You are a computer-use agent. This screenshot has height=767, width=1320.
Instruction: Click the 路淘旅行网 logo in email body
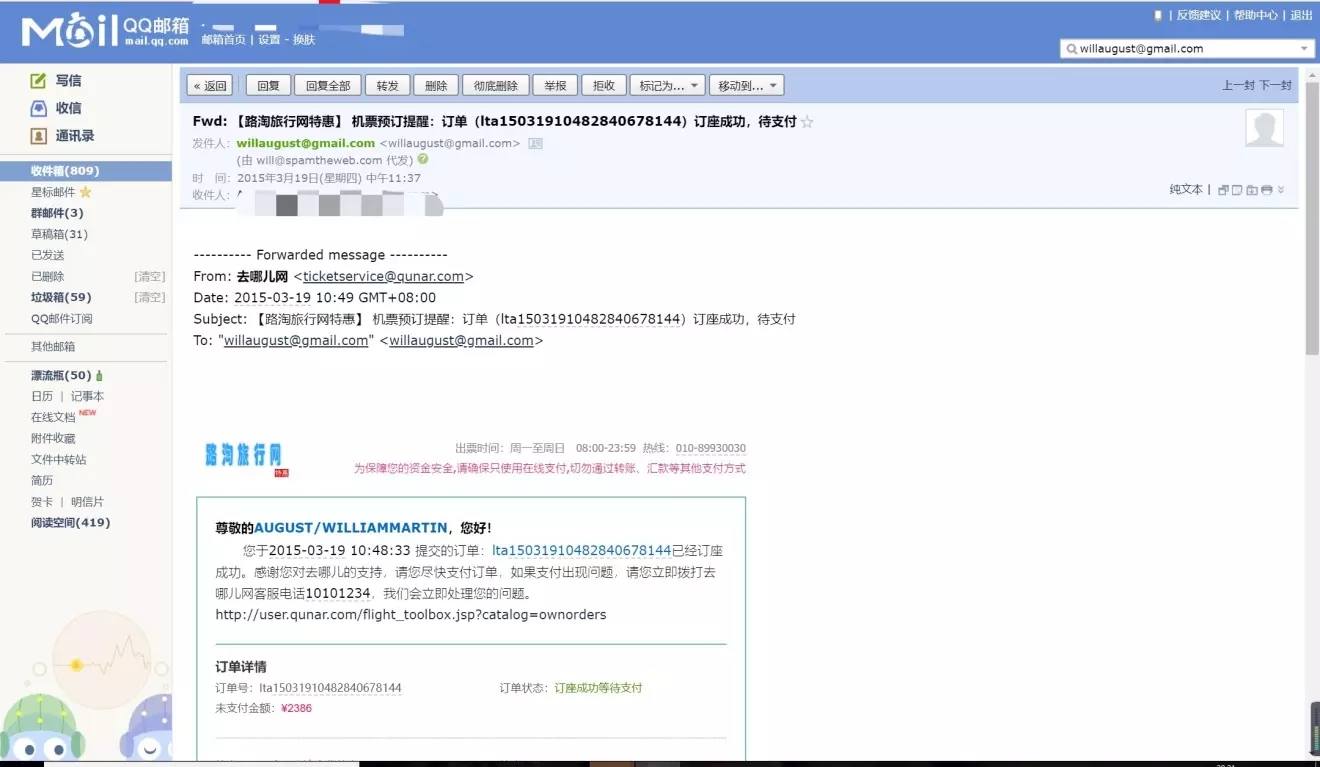[x=246, y=458]
